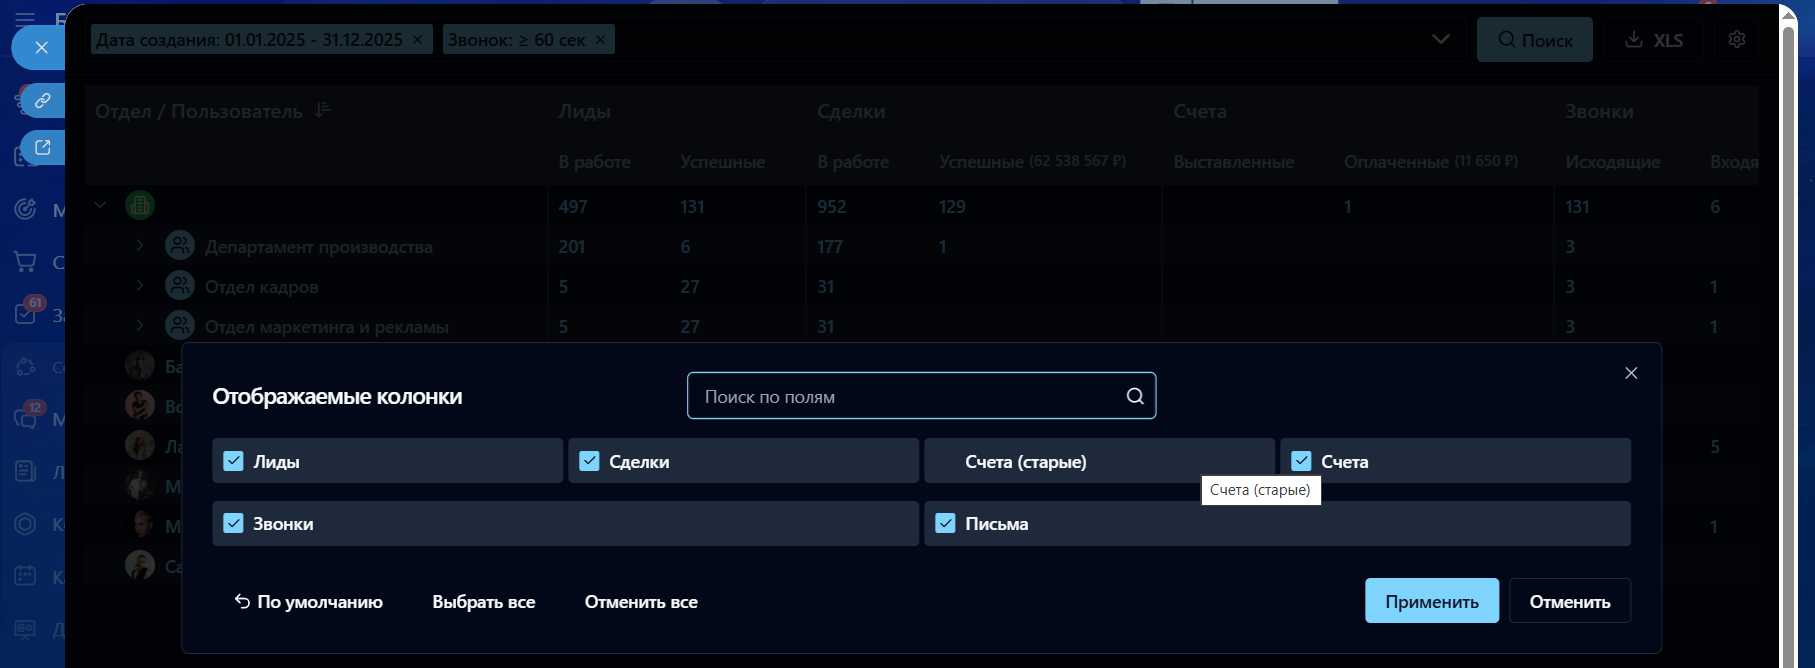
Task: Uncheck the Счета column checkbox
Action: (x=1301, y=461)
